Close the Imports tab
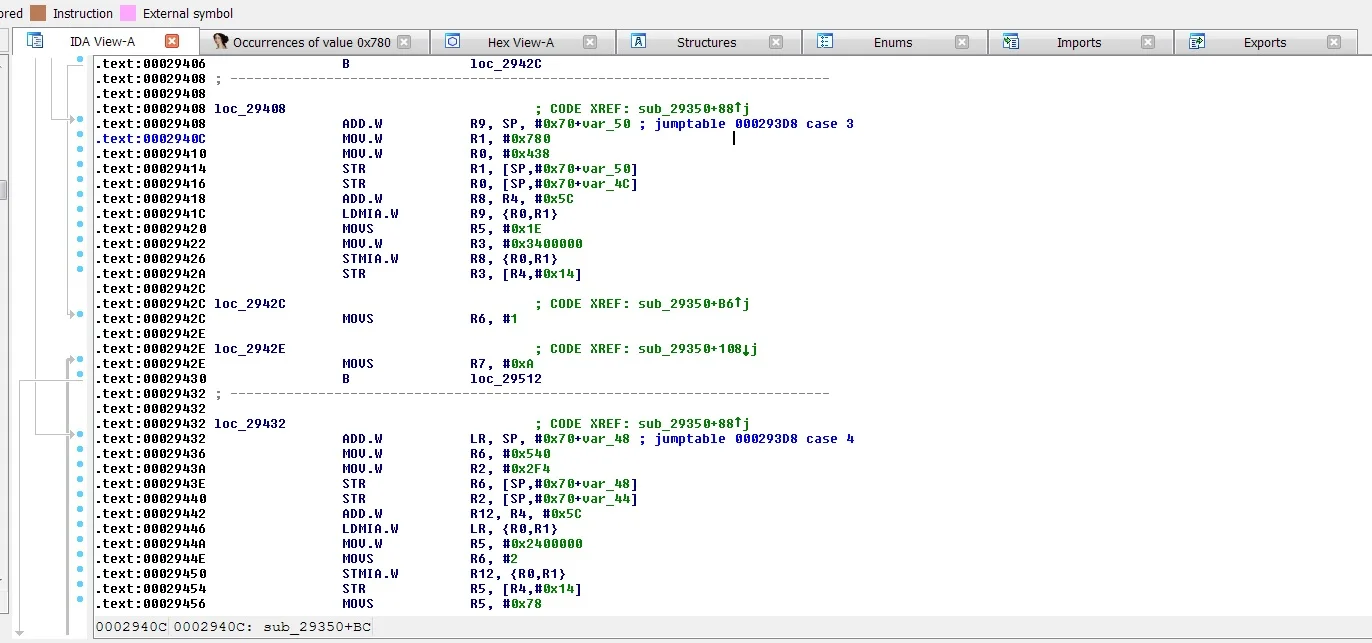This screenshot has width=1372, height=643. [x=1148, y=42]
